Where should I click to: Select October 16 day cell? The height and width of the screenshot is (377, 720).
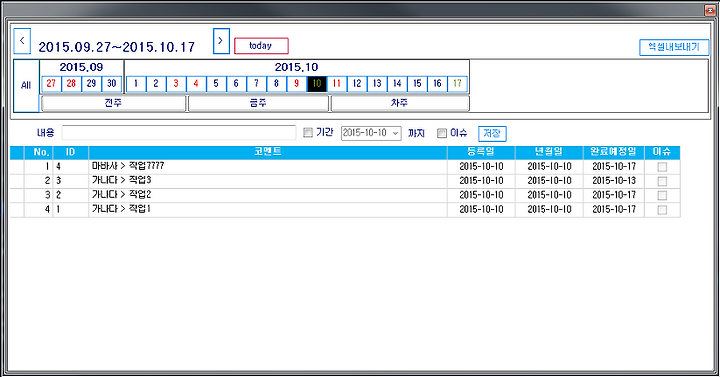tap(438, 84)
